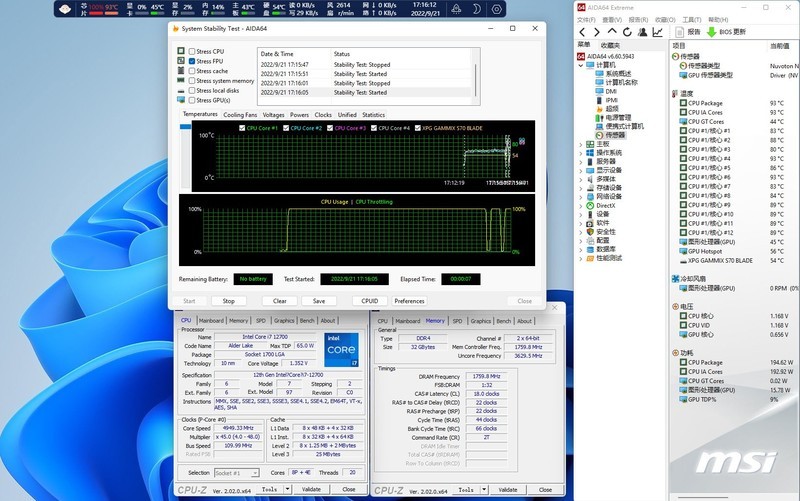This screenshot has height=501, width=800.
Task: Toggle CPU Core #2 graph checkbox
Action: point(286,128)
